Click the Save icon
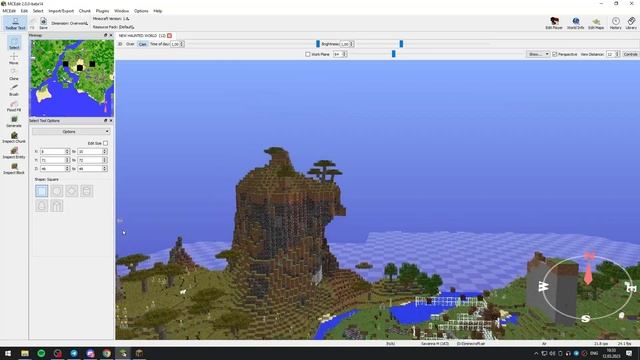 43,23
